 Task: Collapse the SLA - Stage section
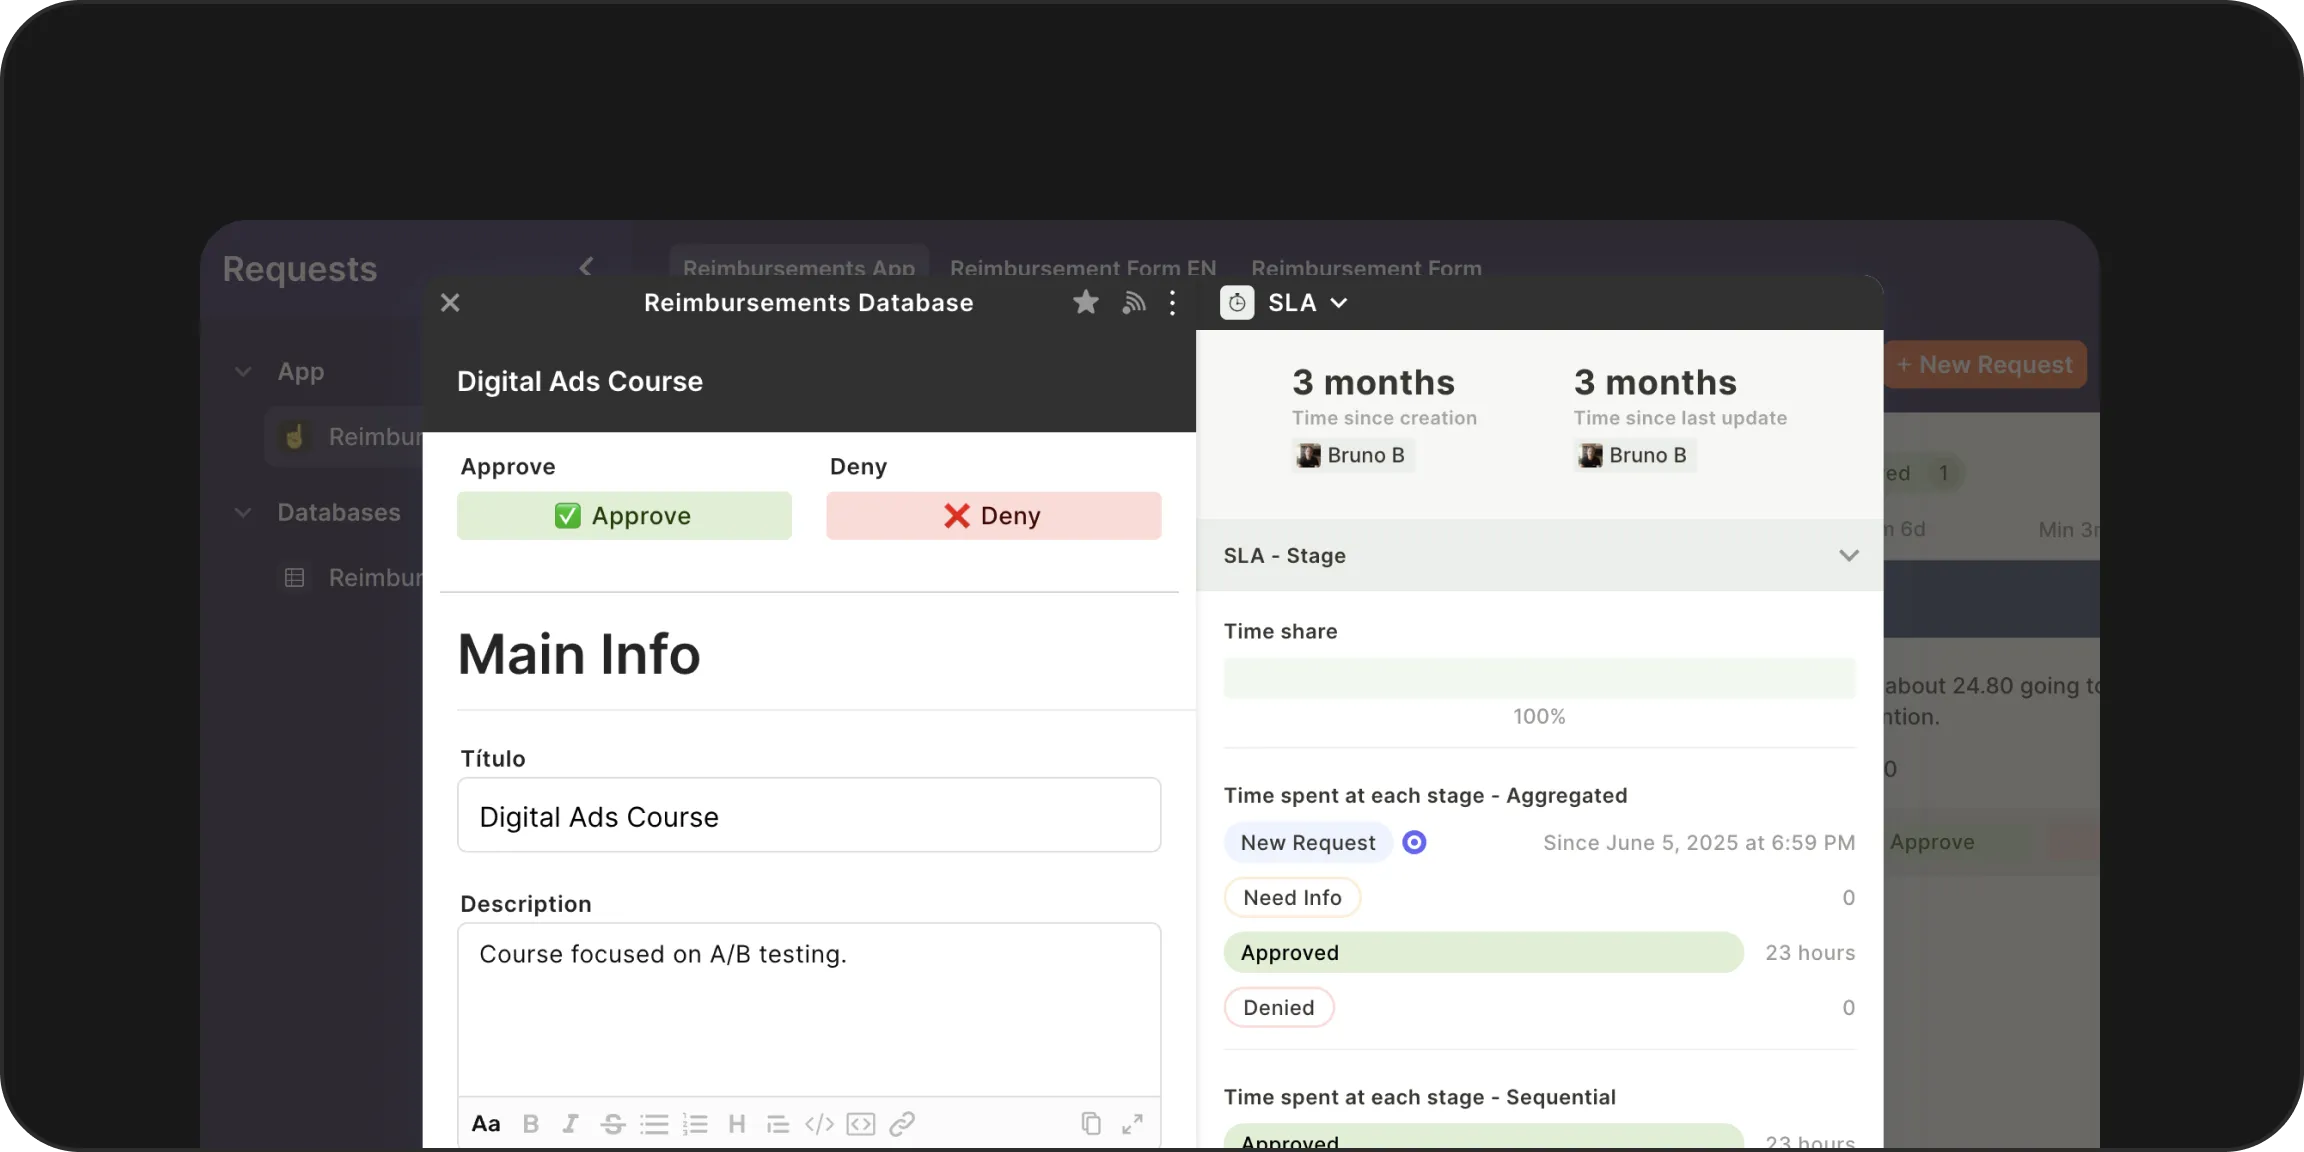1848,555
